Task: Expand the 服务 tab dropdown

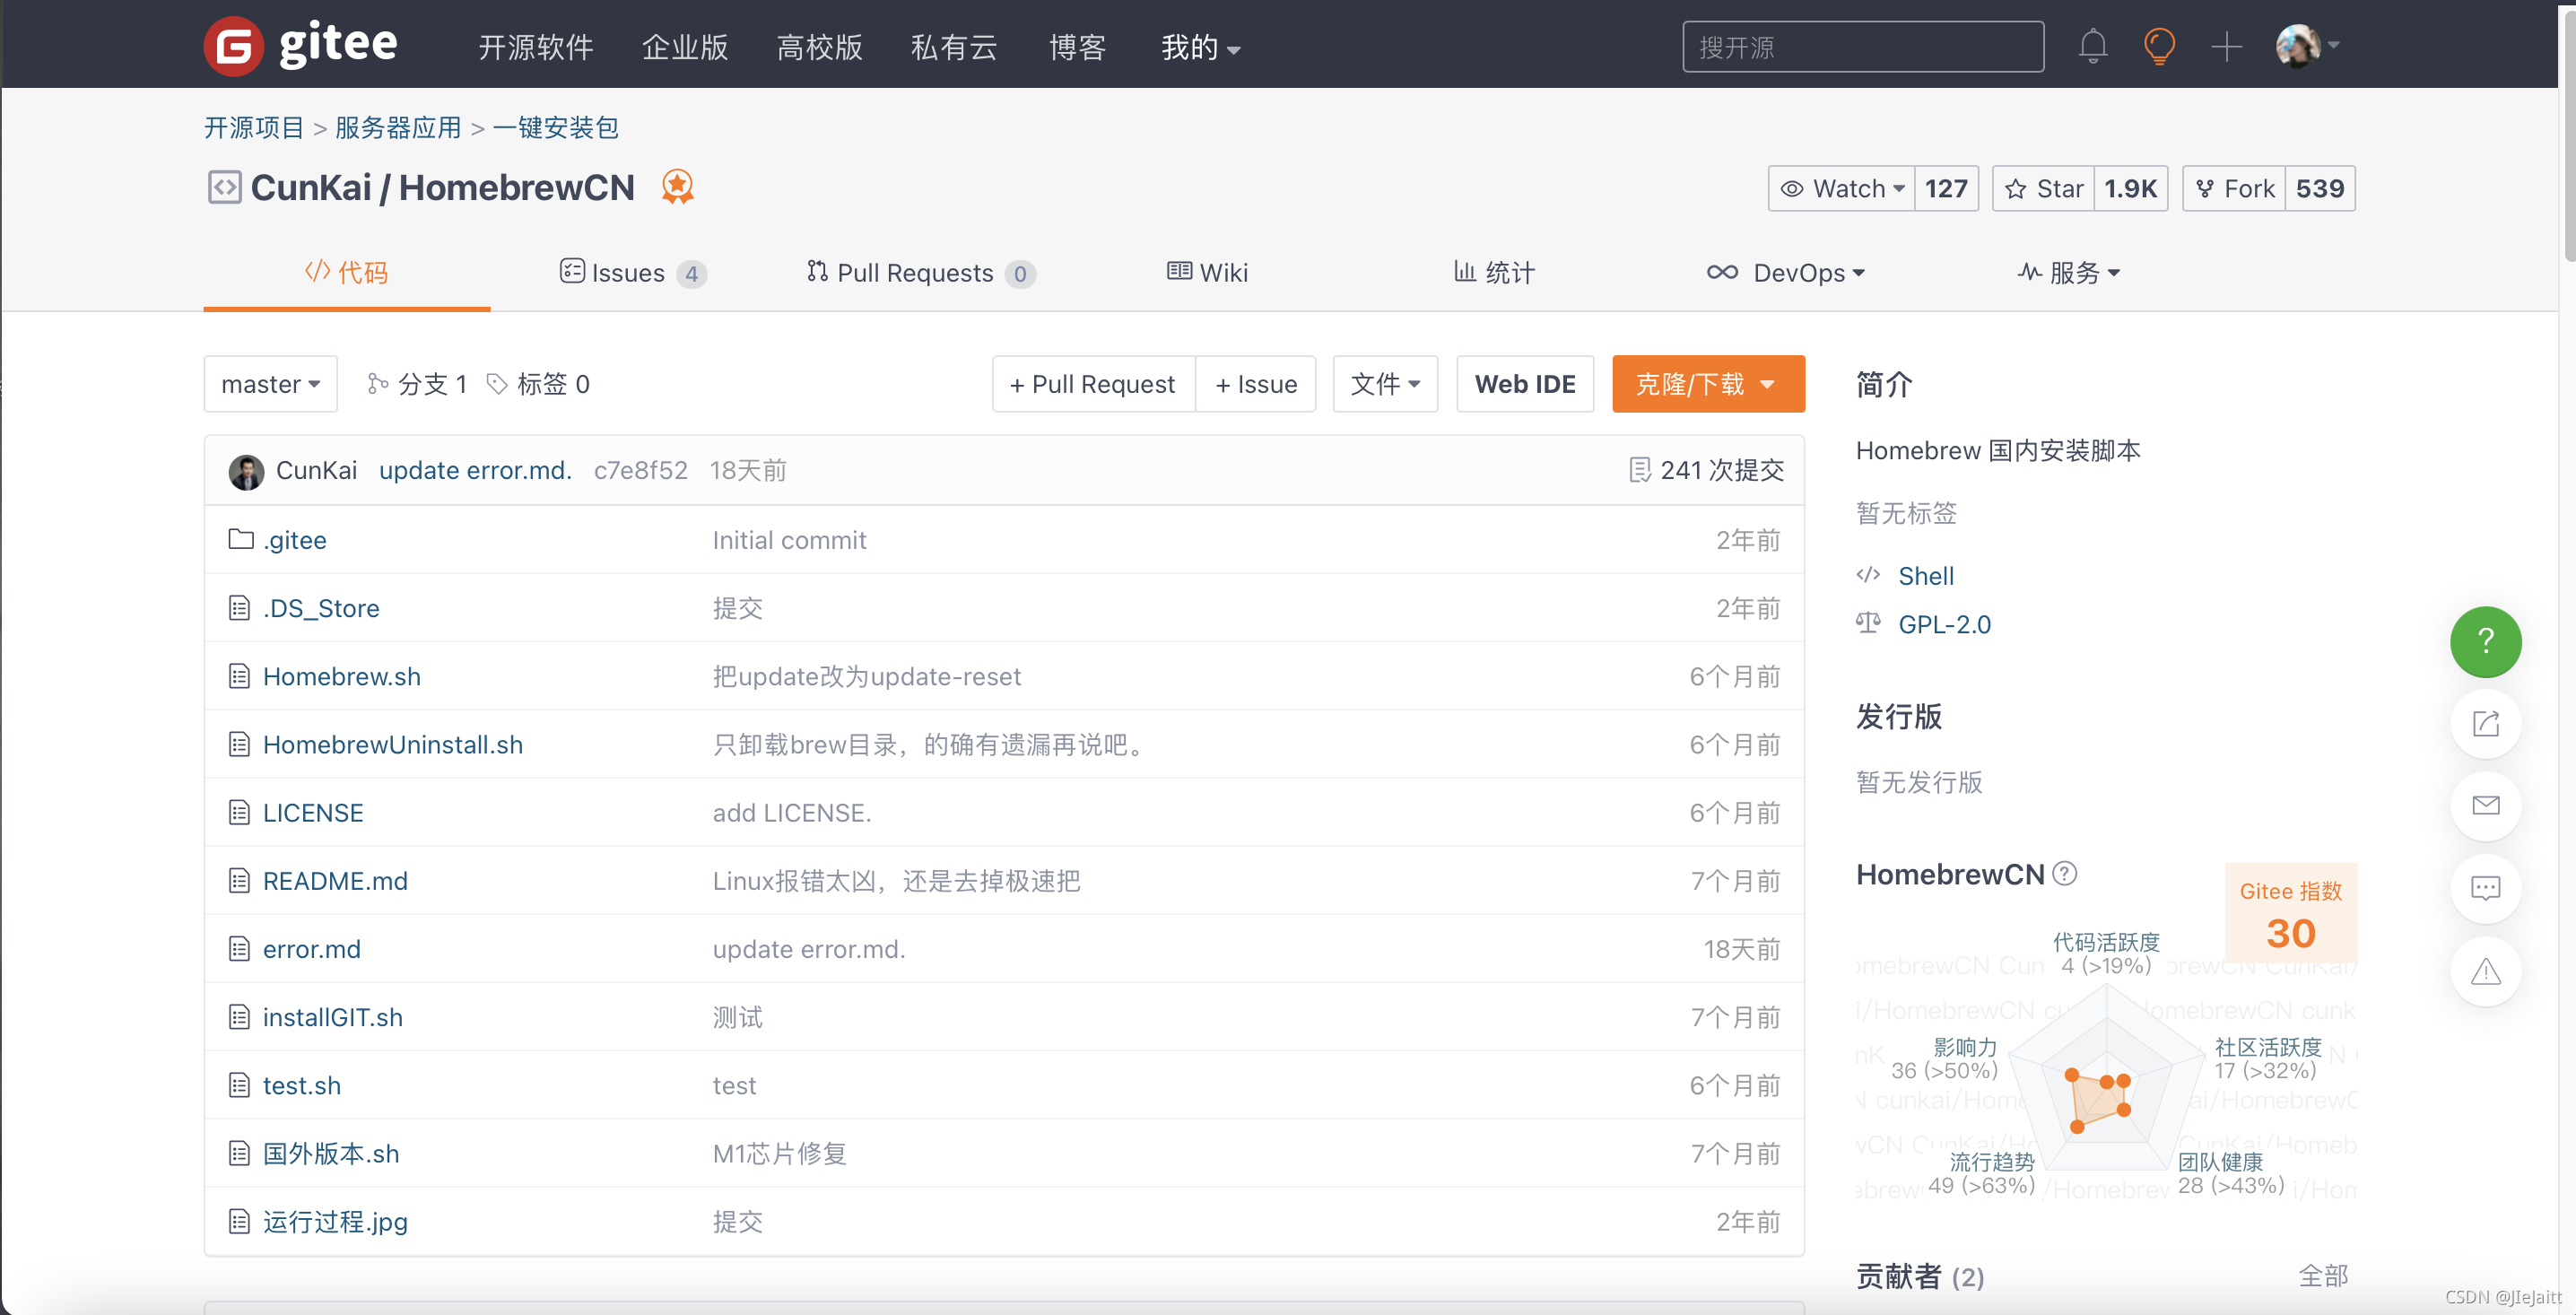Action: (x=2068, y=272)
